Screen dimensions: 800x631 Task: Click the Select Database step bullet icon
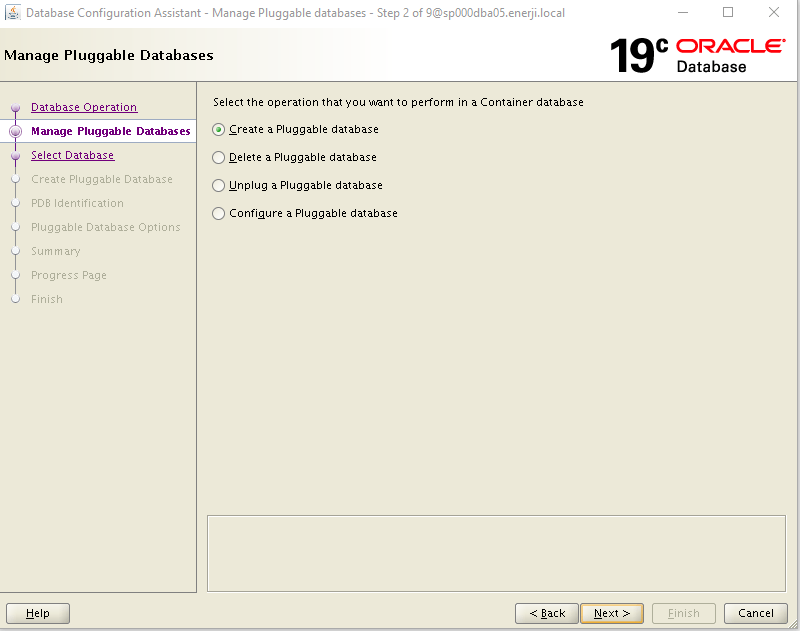[x=16, y=156]
